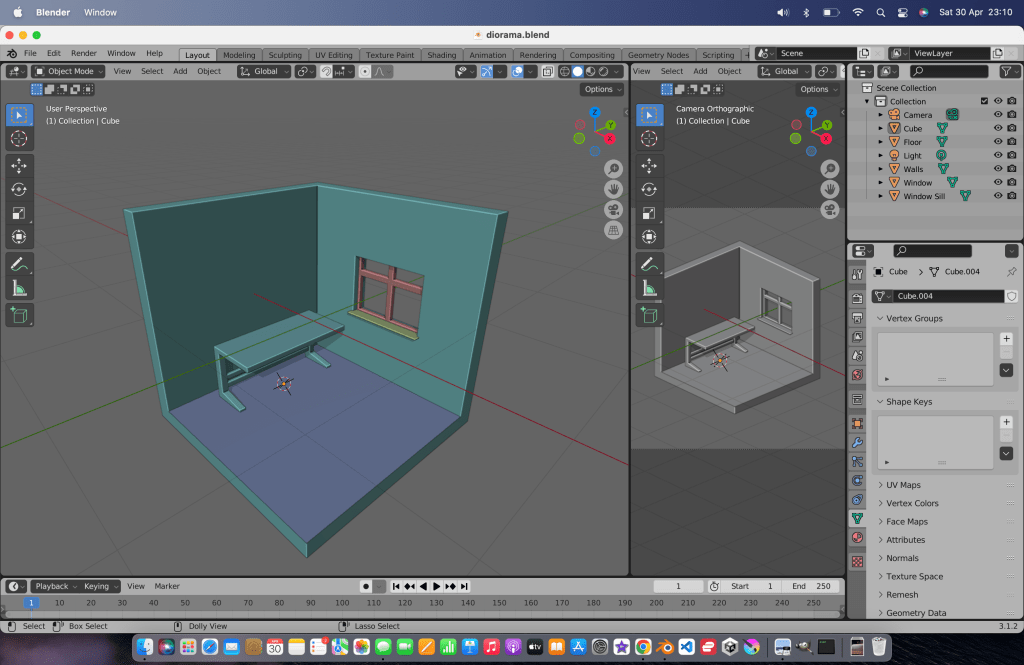Hide the Camera object in the outliner

(x=998, y=115)
